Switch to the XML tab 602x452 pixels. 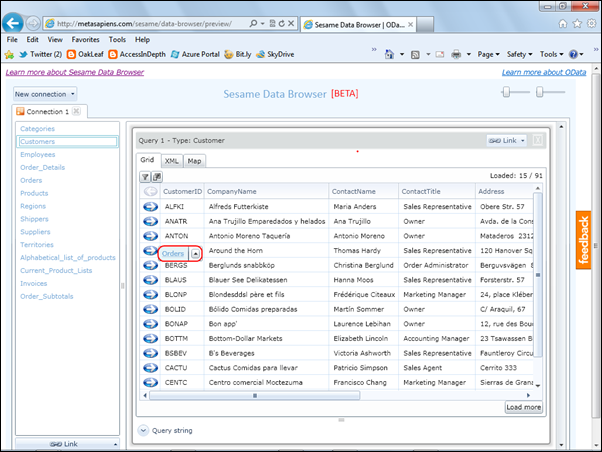click(x=172, y=160)
